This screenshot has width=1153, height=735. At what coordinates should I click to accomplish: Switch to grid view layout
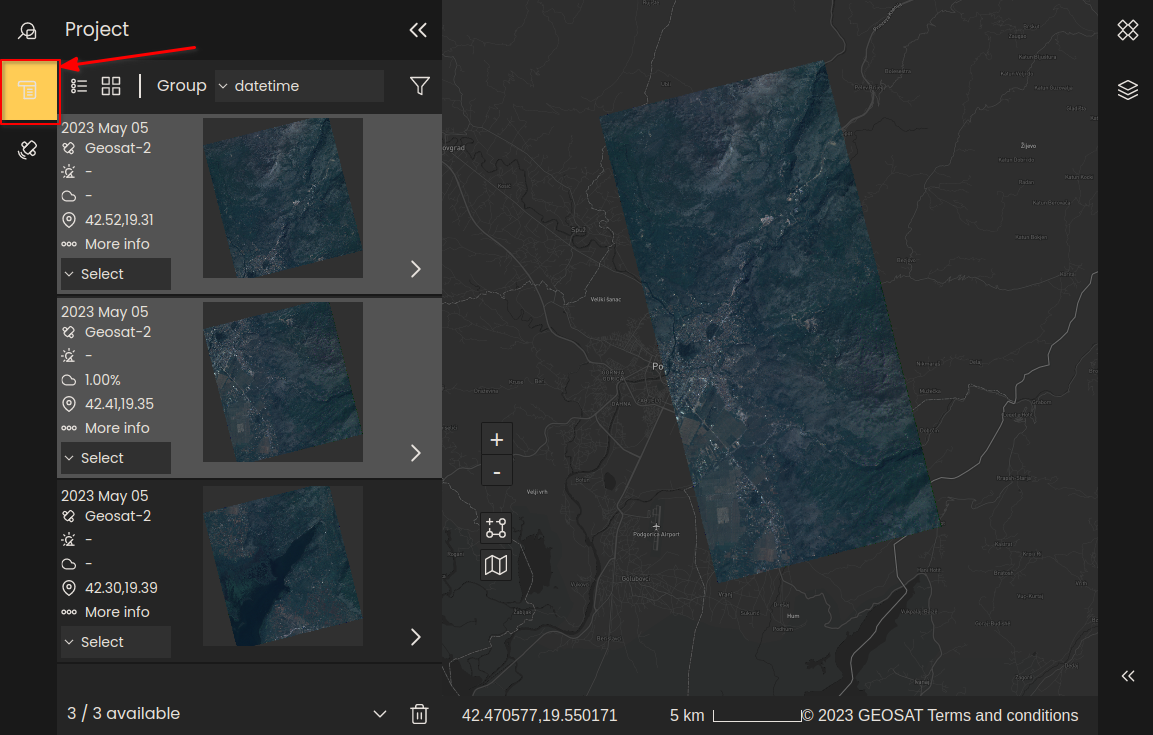pyautogui.click(x=111, y=86)
